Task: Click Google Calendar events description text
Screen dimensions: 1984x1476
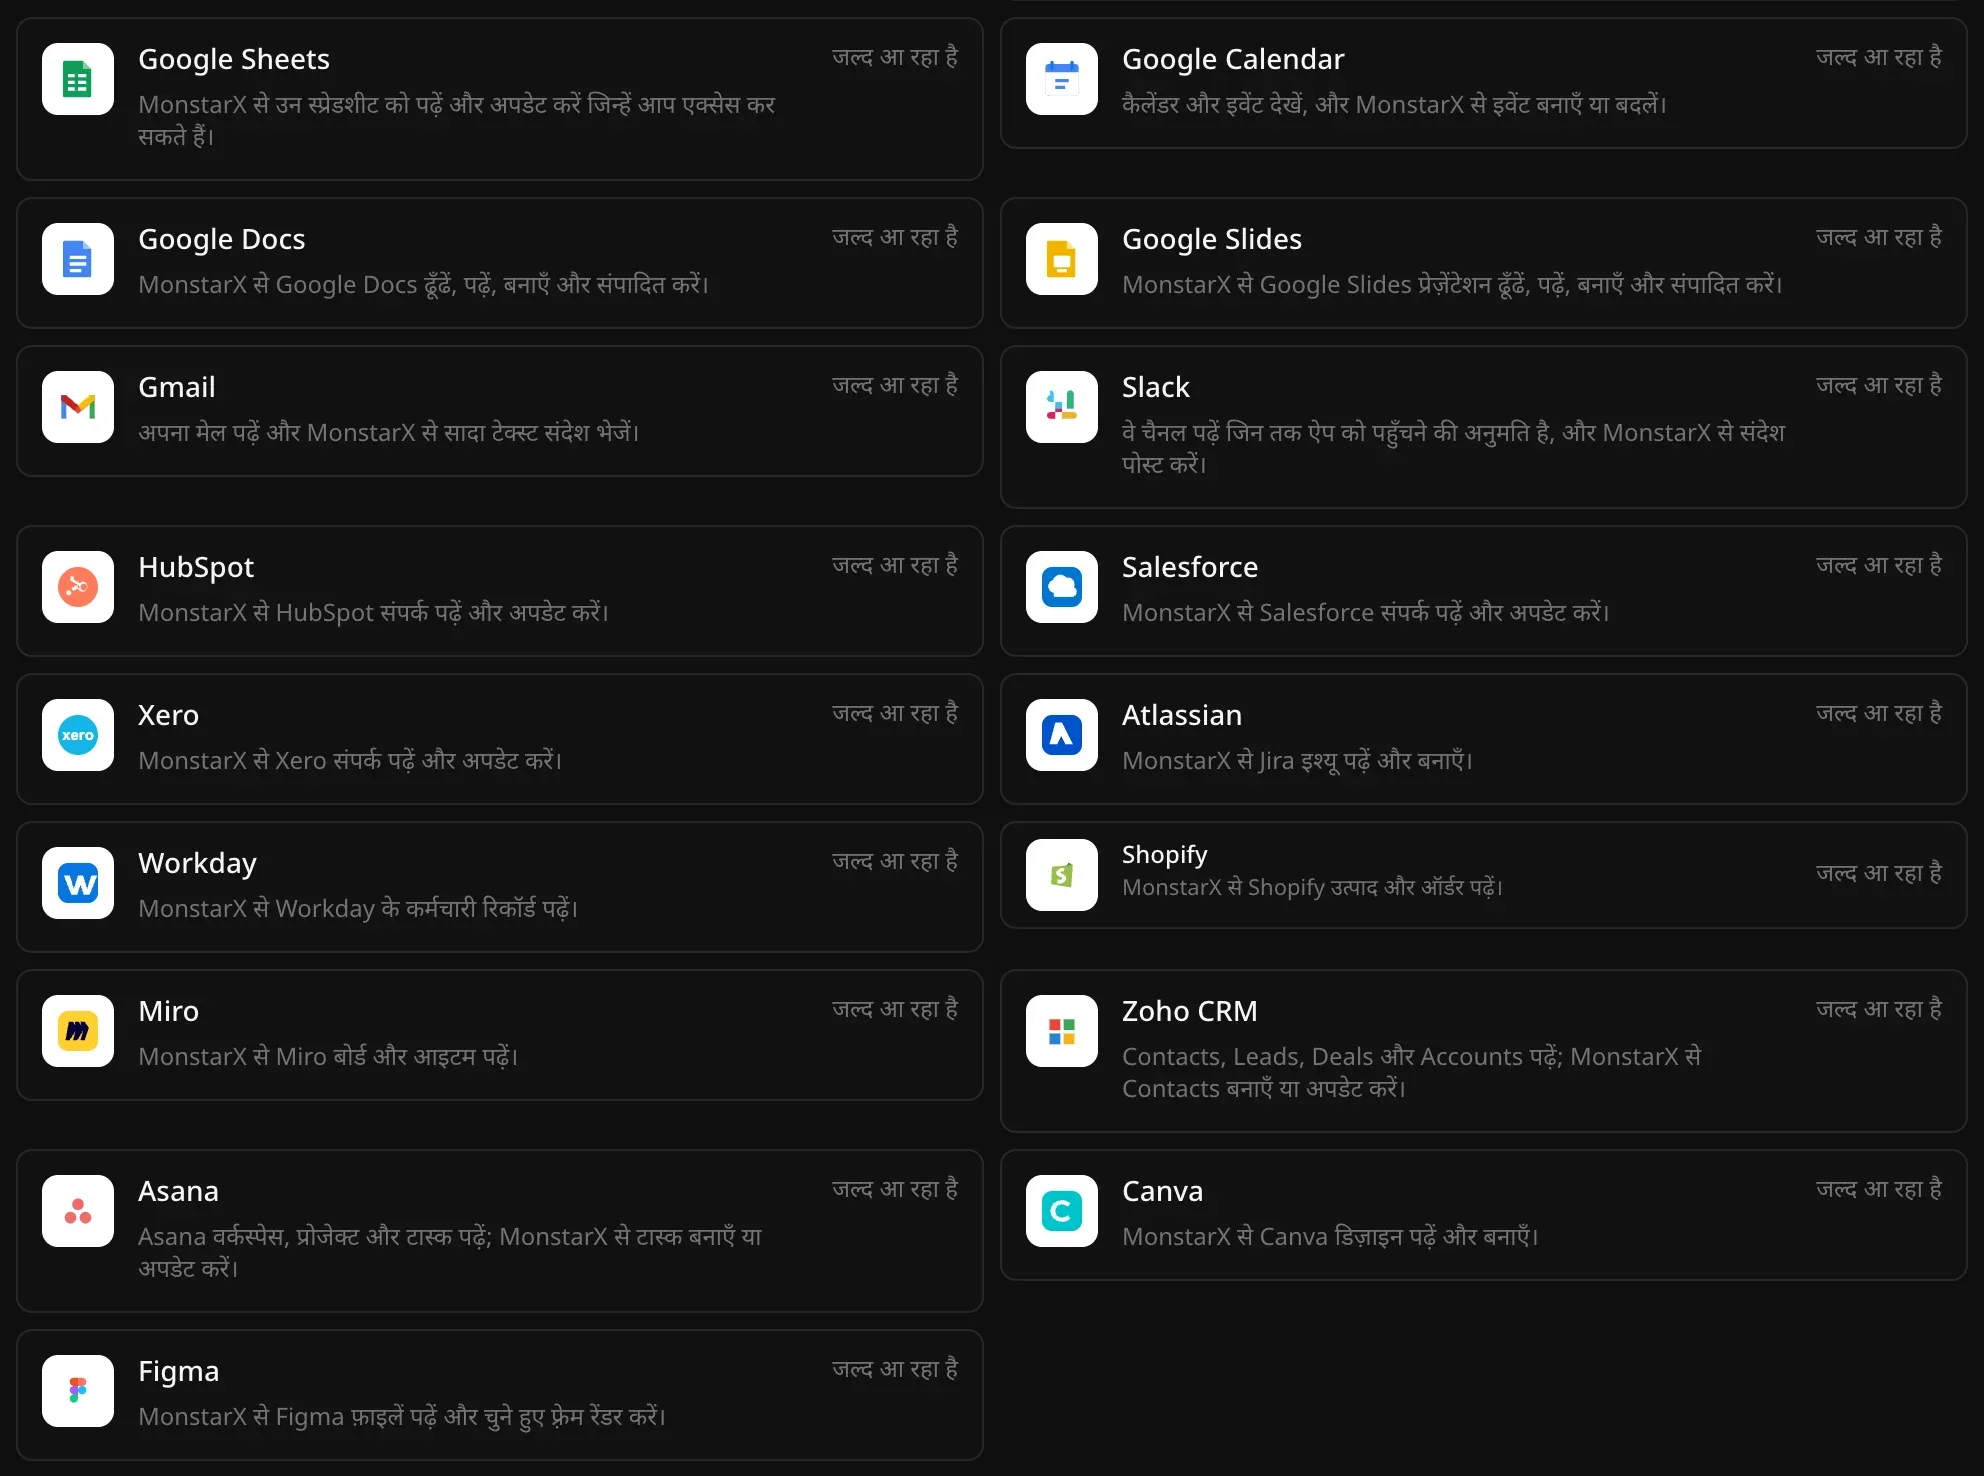Action: click(1394, 105)
